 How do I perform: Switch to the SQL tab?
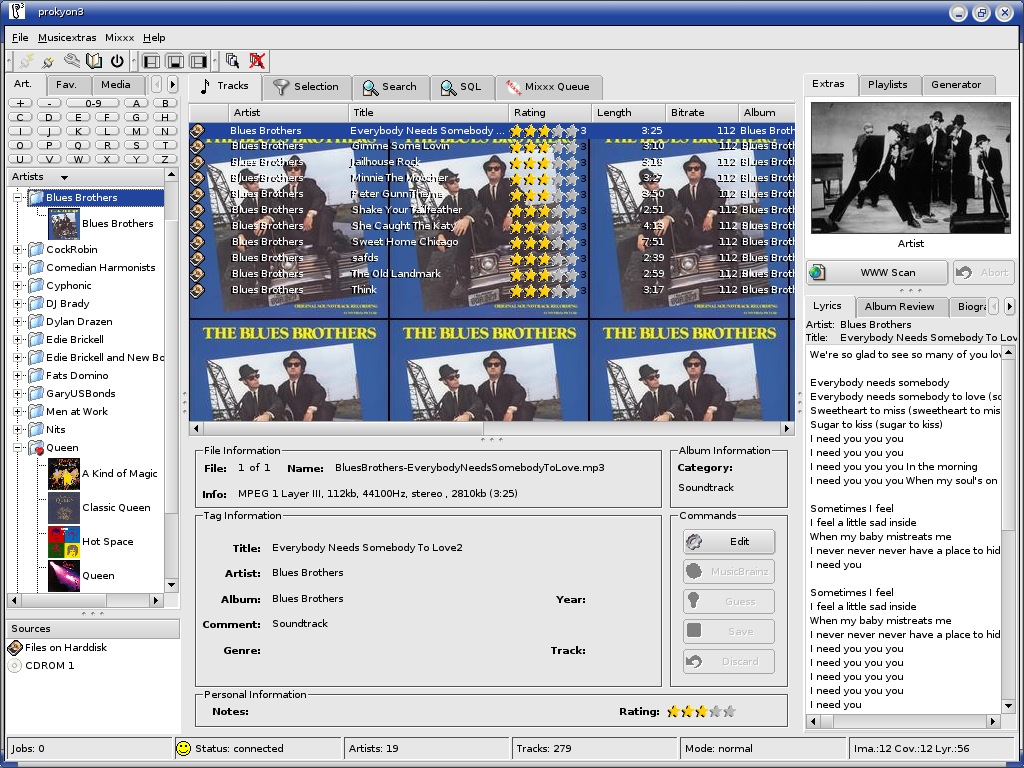461,87
